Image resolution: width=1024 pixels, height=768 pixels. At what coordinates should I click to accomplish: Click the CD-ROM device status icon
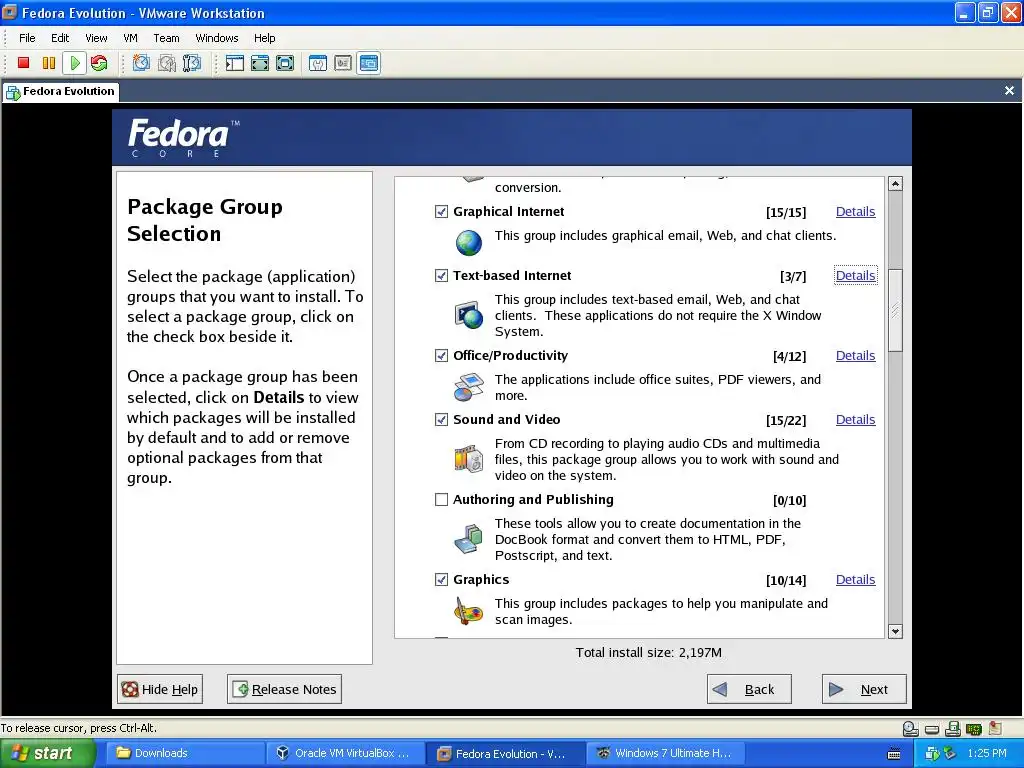[910, 729]
